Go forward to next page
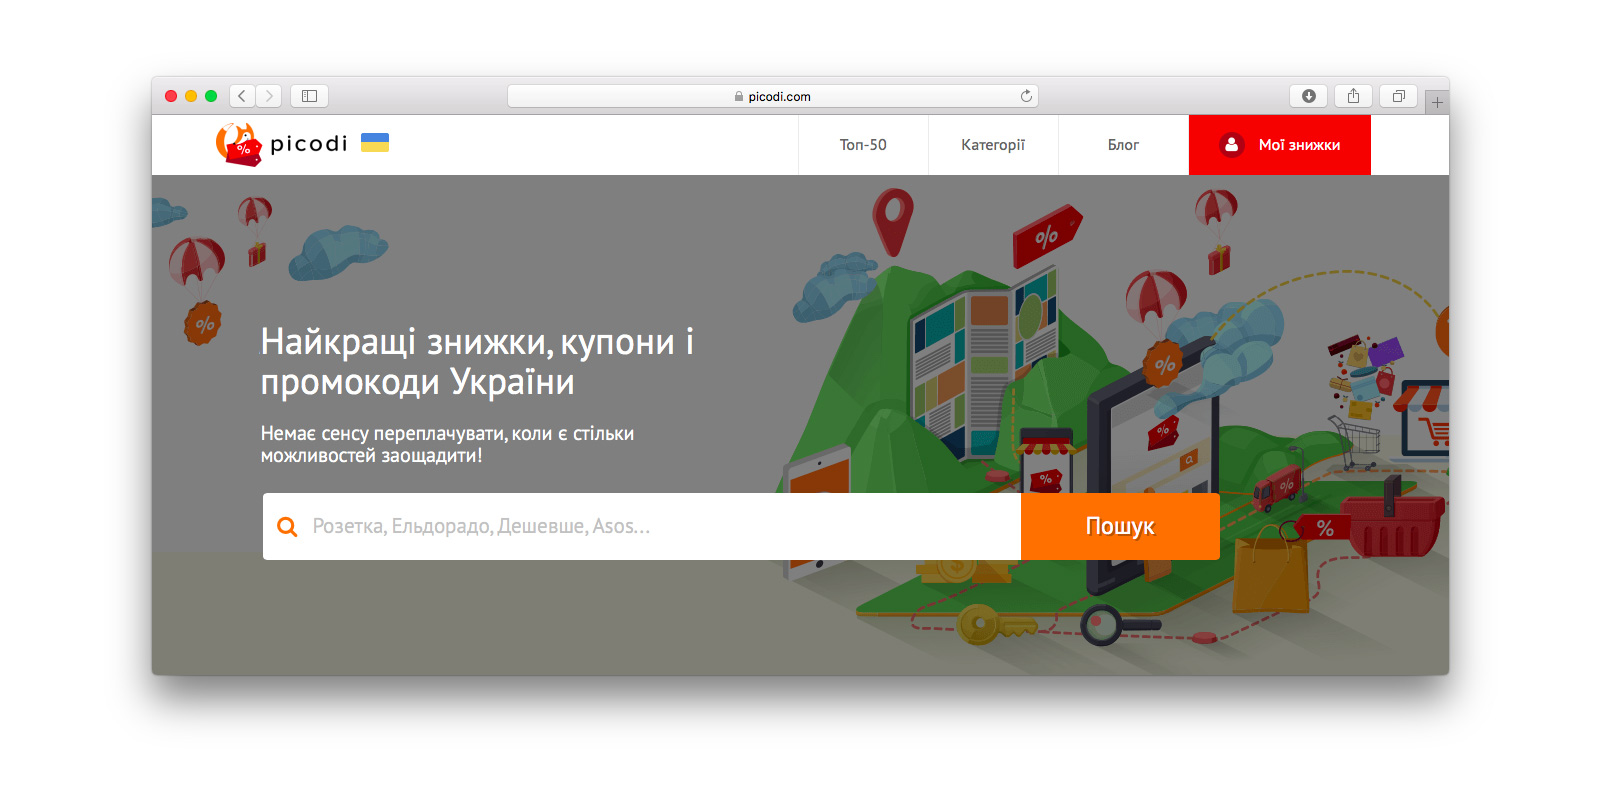This screenshot has width=1600, height=800. (268, 96)
